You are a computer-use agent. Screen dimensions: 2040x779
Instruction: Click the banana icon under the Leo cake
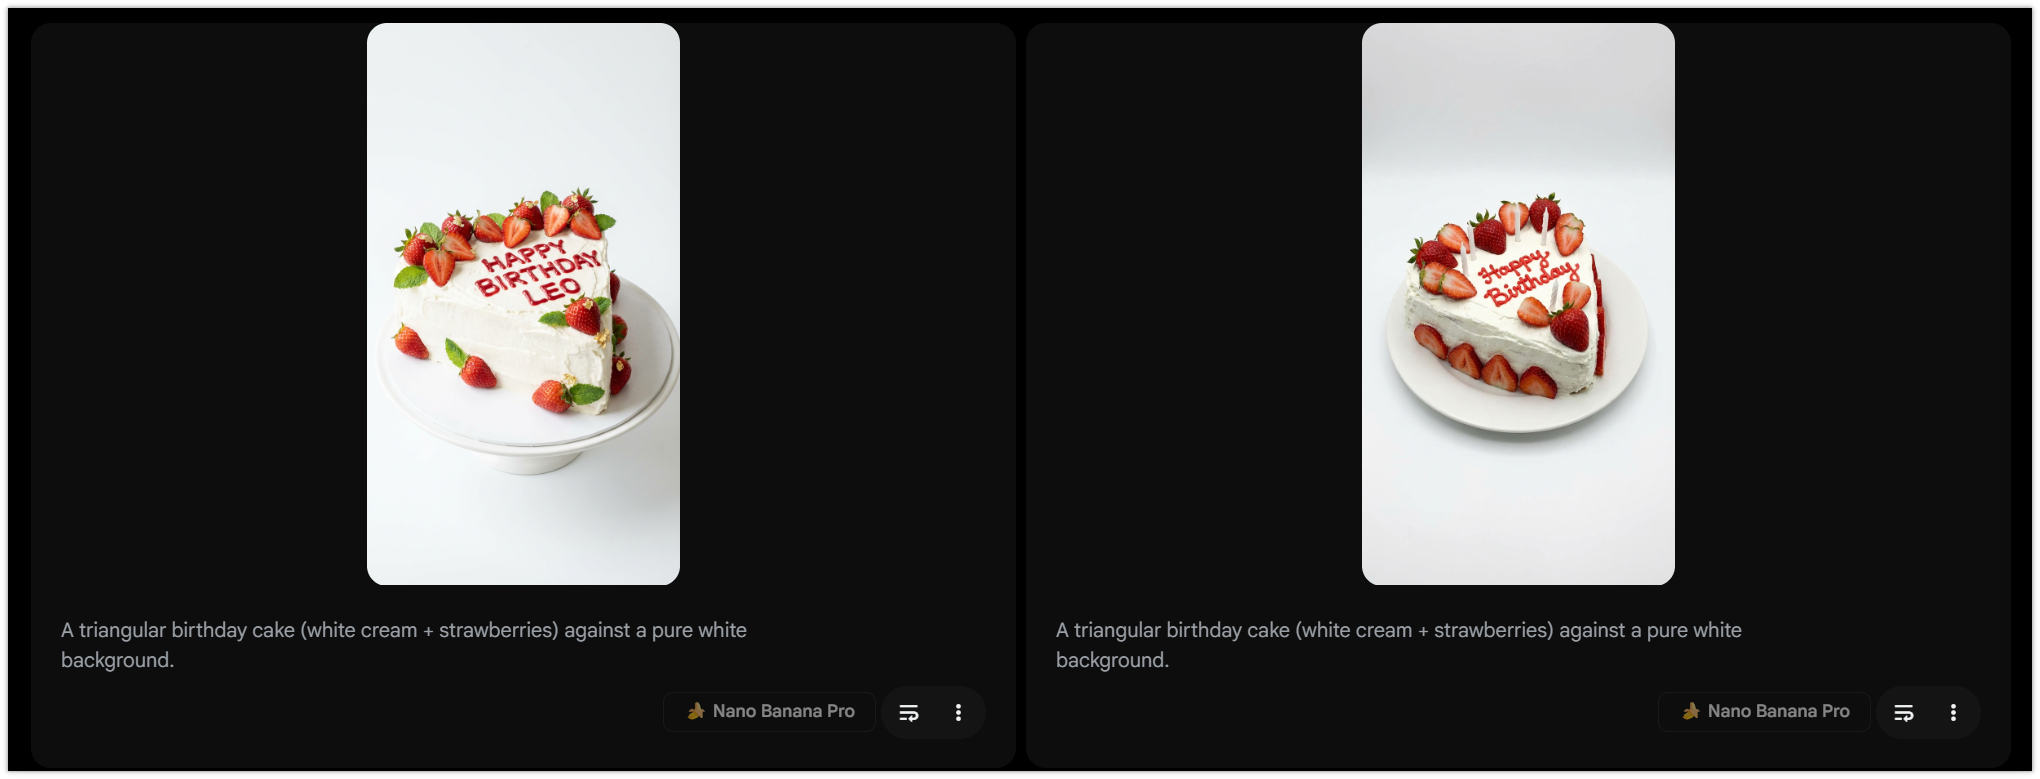(696, 711)
